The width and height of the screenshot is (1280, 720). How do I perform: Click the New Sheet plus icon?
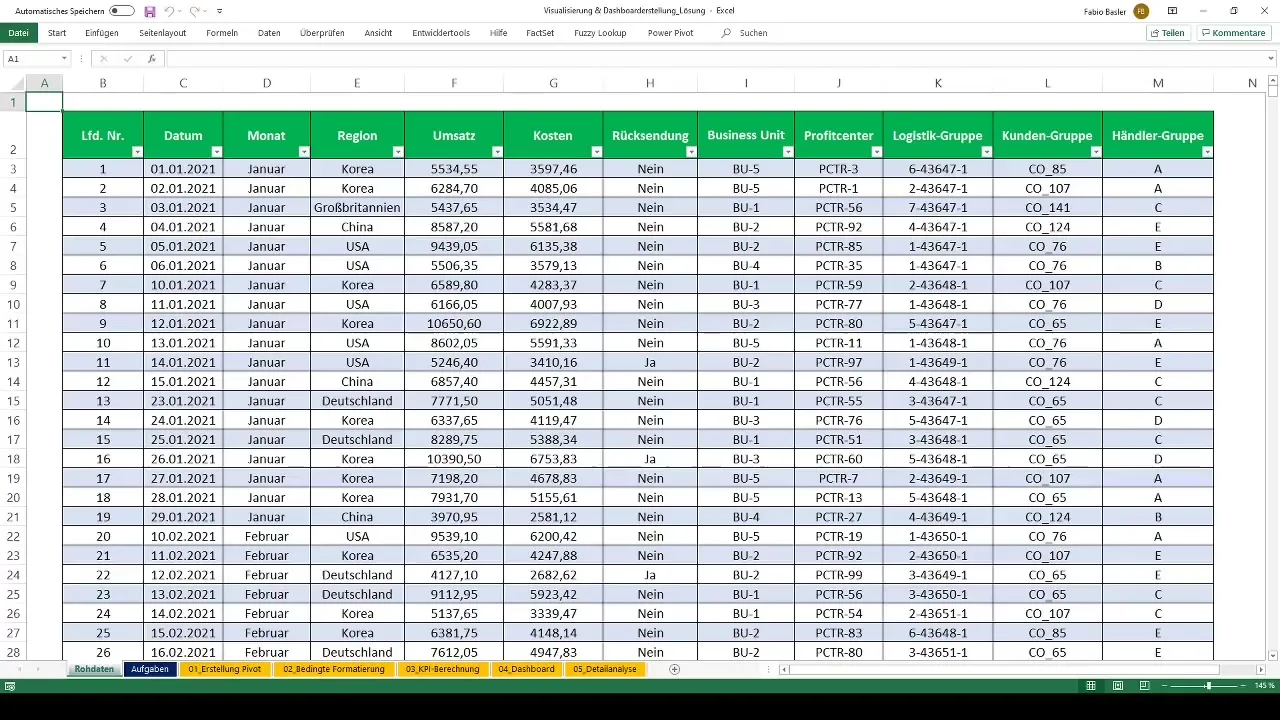pyautogui.click(x=675, y=669)
